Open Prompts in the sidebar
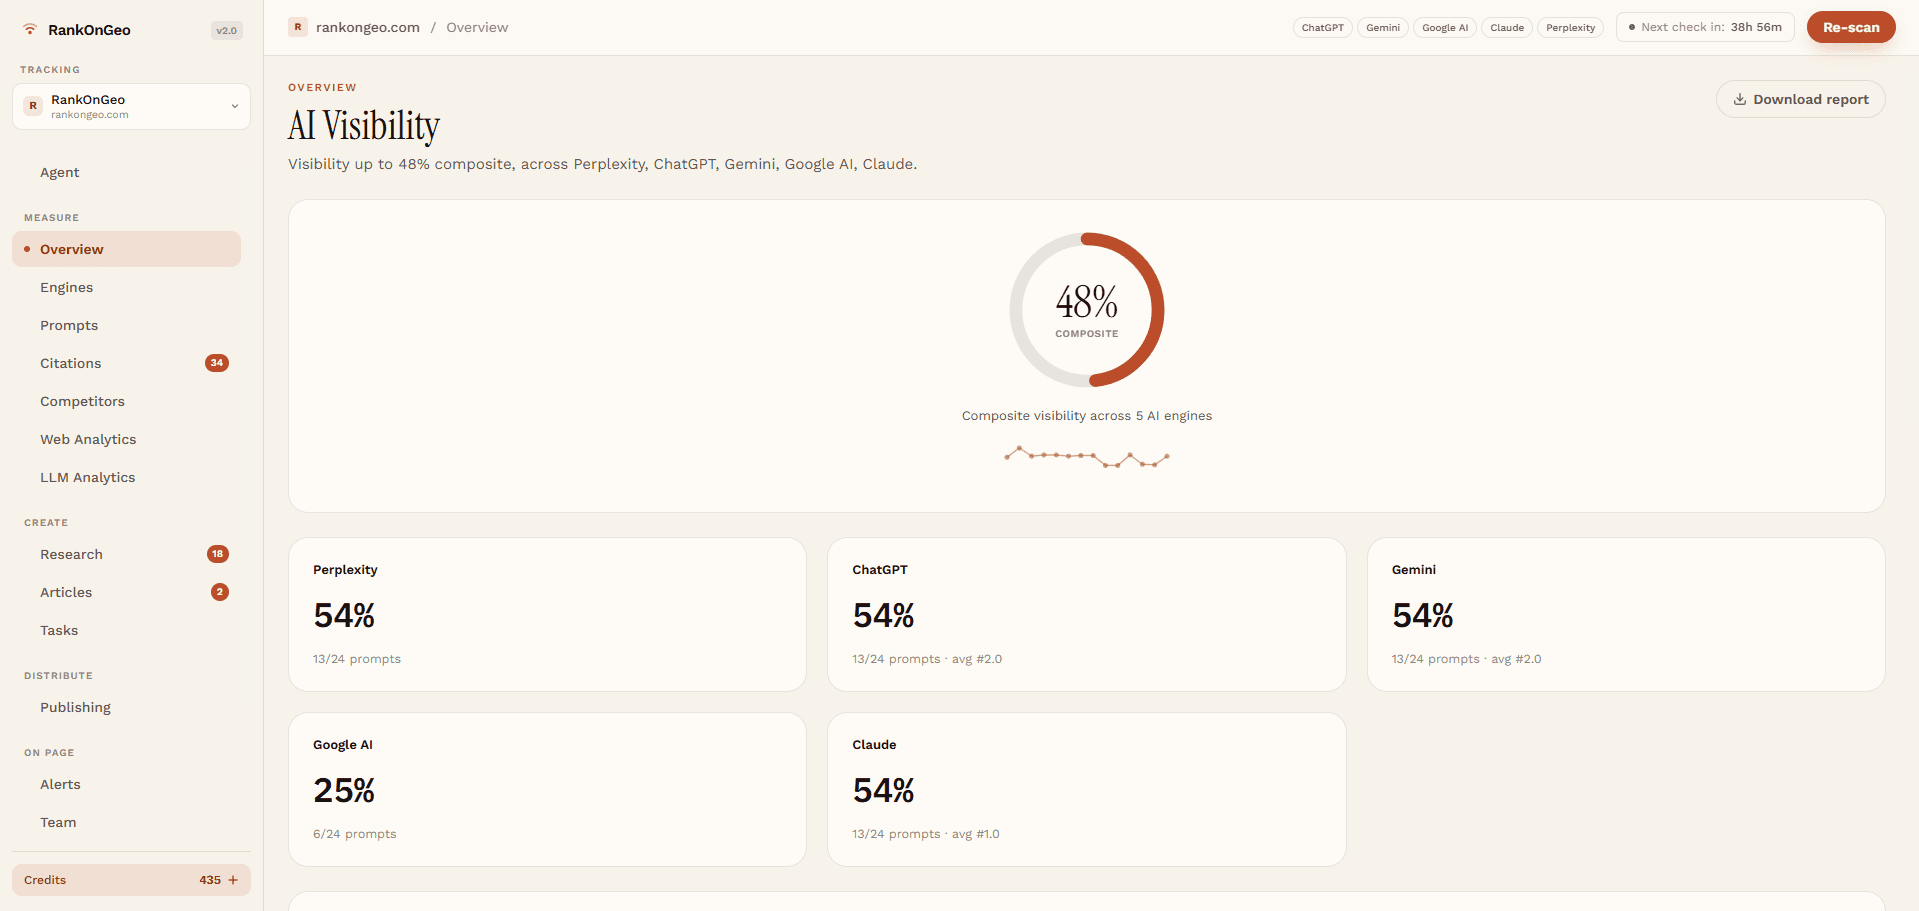 pyautogui.click(x=126, y=325)
